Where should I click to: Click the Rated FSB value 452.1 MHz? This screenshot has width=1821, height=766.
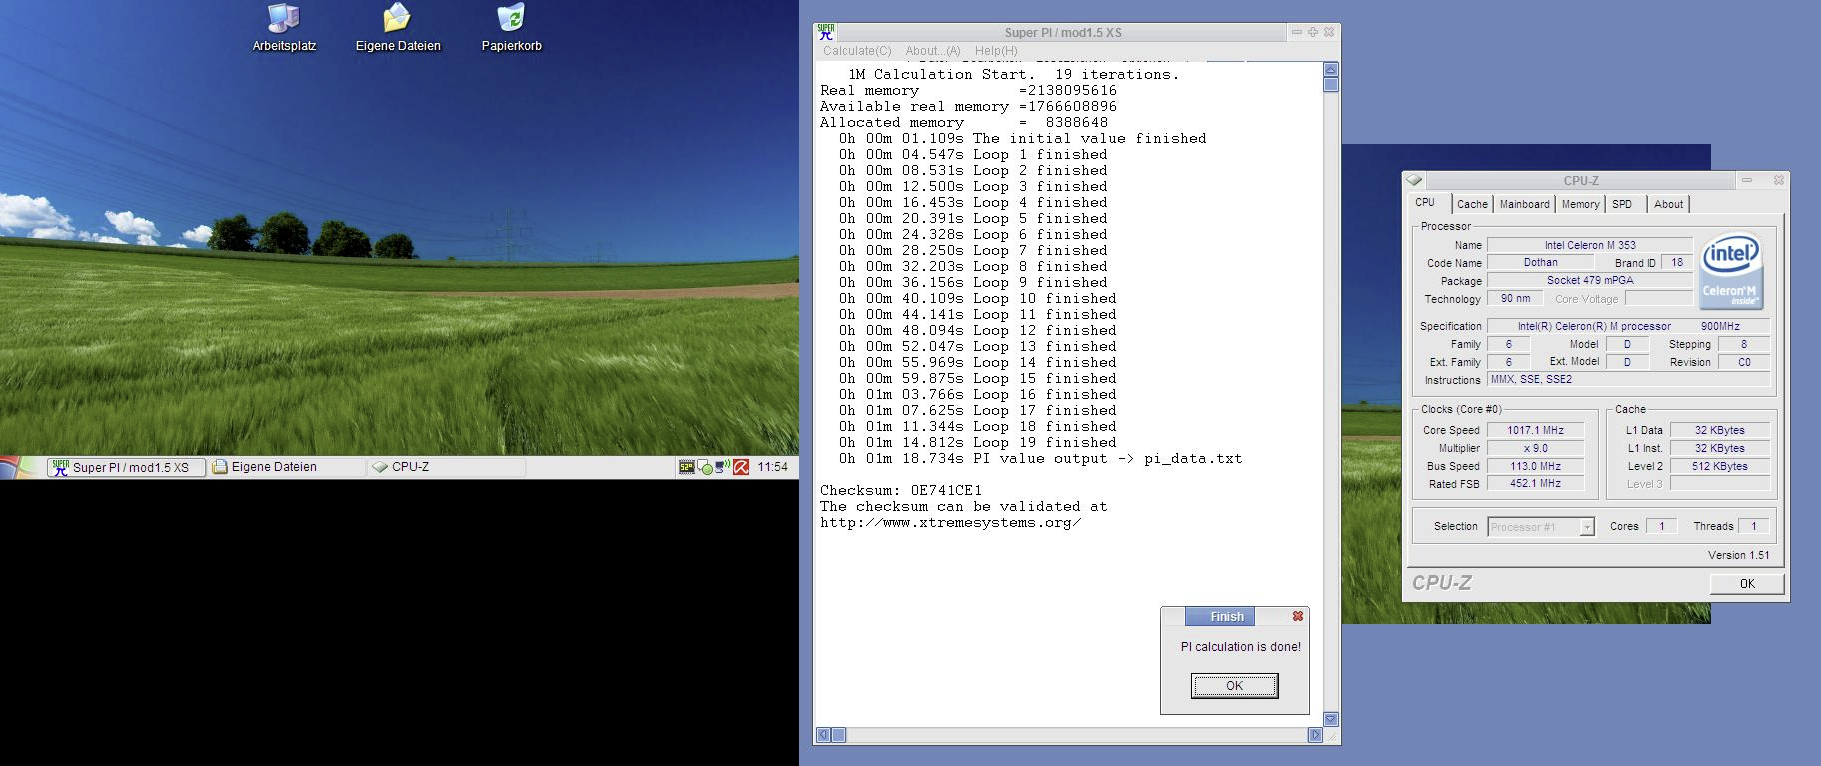[x=1536, y=483]
